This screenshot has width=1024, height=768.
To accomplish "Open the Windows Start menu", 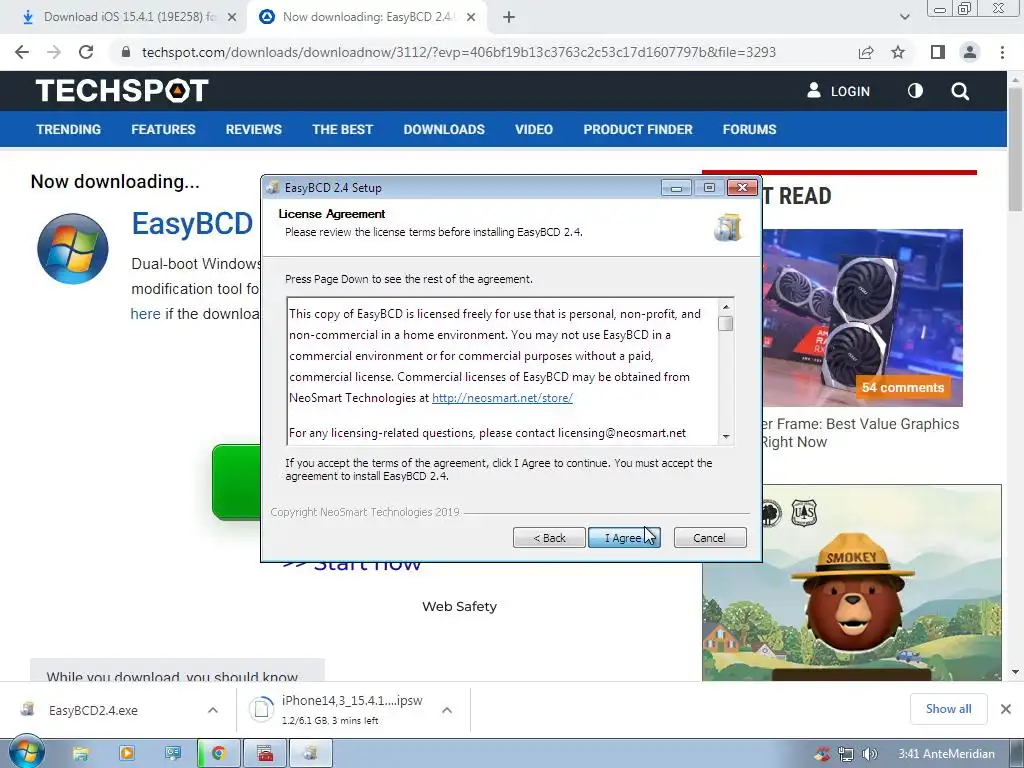I will (x=27, y=753).
